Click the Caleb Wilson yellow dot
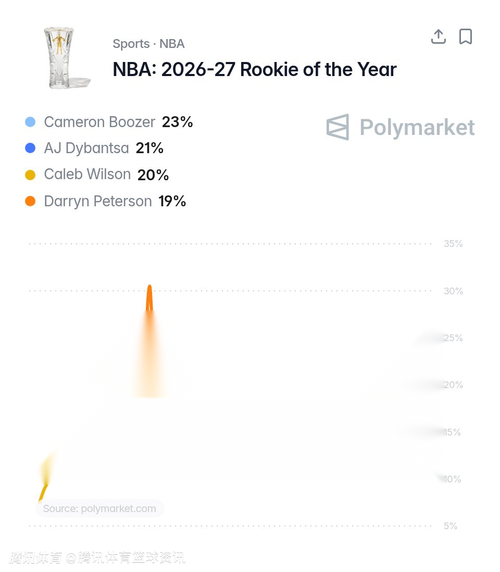Viewport: 500px width, 572px height. pyautogui.click(x=30, y=175)
